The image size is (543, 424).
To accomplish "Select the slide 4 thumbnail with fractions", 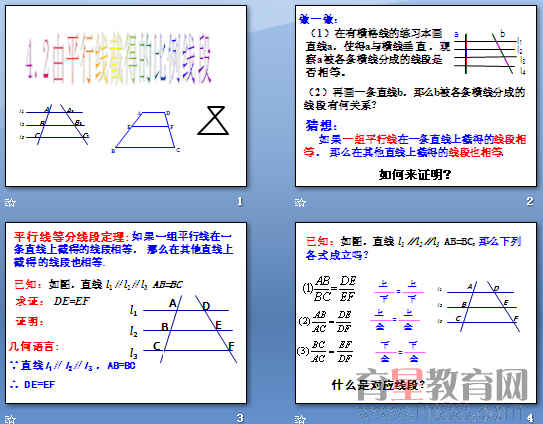I will [x=416, y=313].
